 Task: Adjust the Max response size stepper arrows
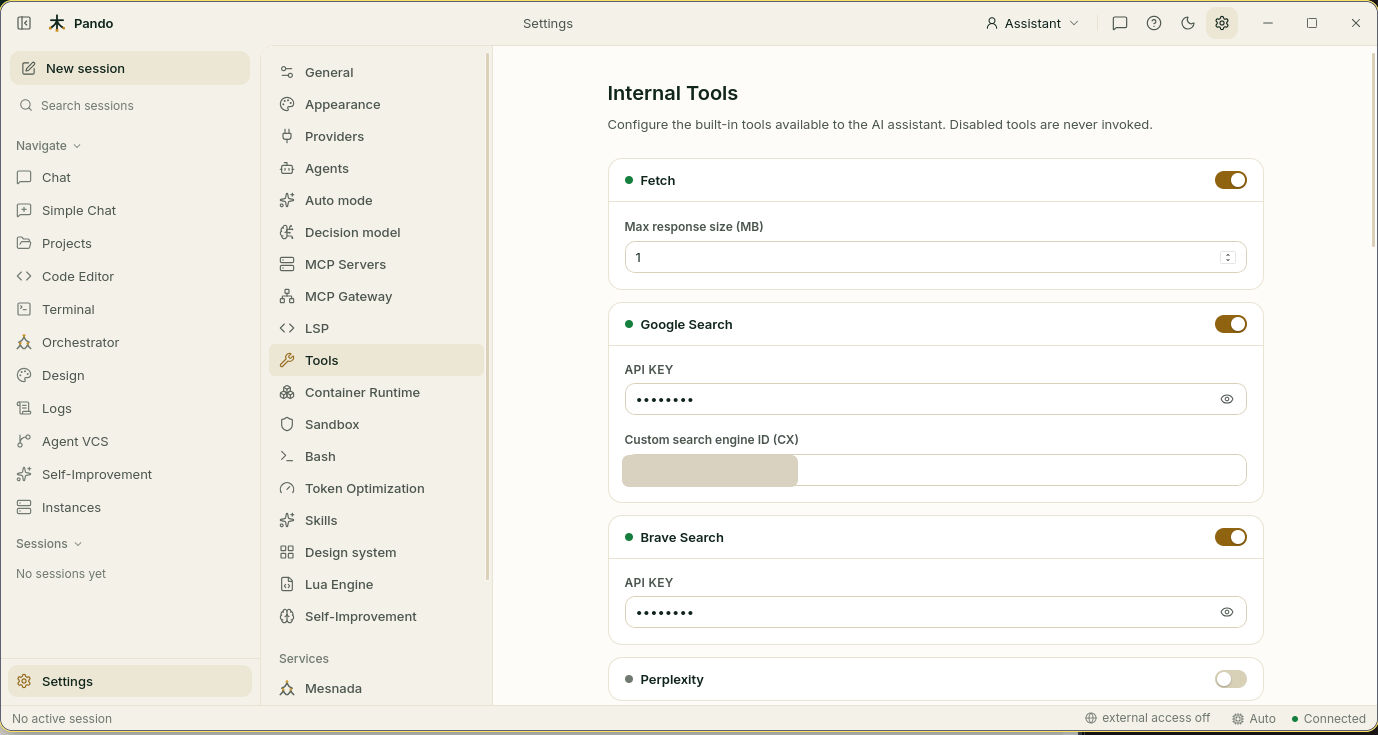coord(1227,257)
